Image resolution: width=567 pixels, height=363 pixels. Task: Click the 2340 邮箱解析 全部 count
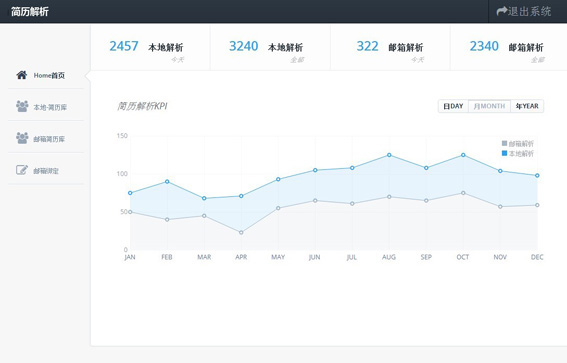point(484,46)
